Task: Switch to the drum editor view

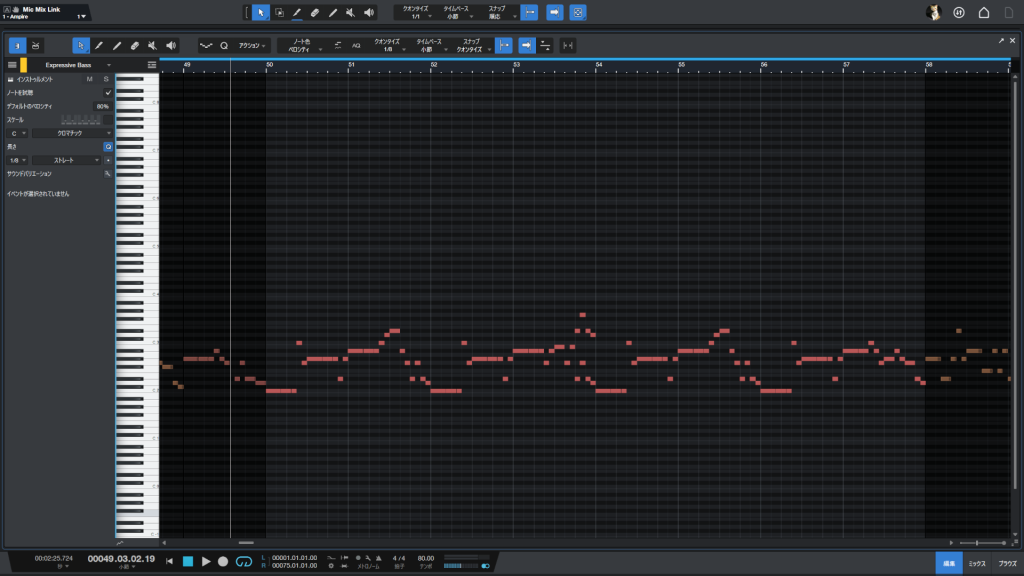Action: coord(36,45)
